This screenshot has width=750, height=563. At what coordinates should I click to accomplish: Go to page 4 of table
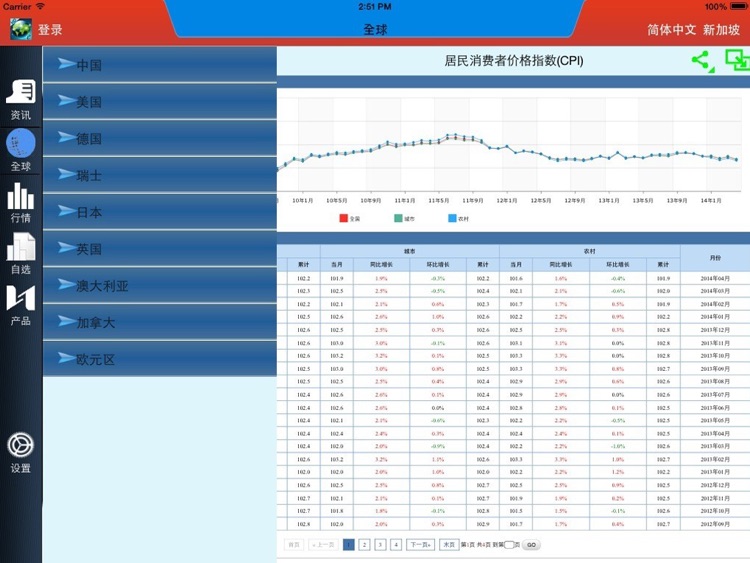[396, 545]
